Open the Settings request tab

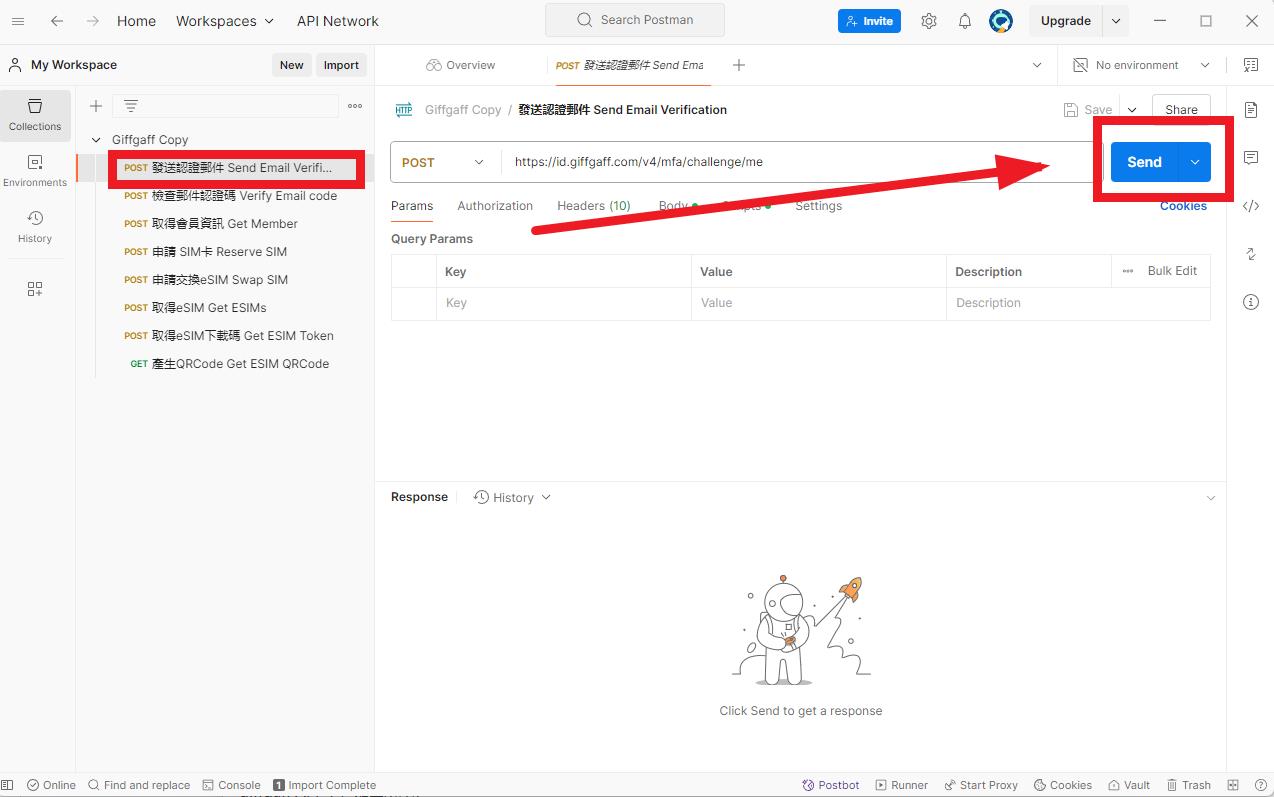point(818,206)
